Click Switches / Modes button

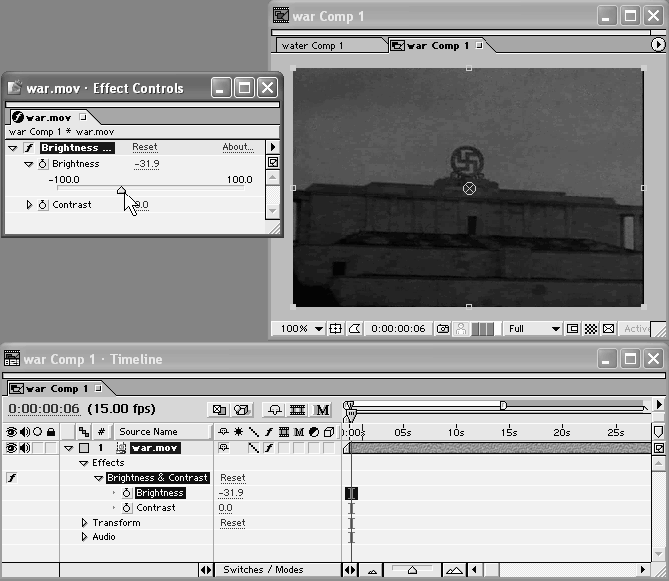pyautogui.click(x=263, y=570)
